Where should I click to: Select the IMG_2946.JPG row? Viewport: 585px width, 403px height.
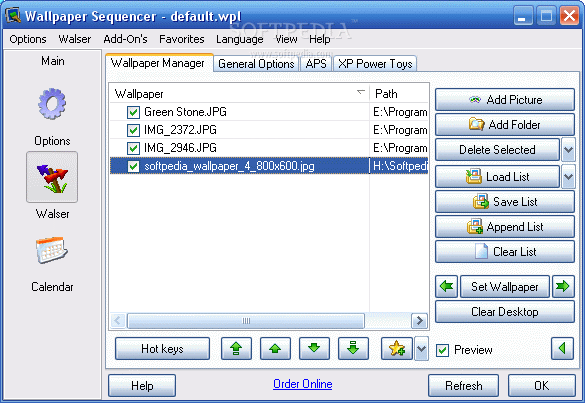(269, 148)
